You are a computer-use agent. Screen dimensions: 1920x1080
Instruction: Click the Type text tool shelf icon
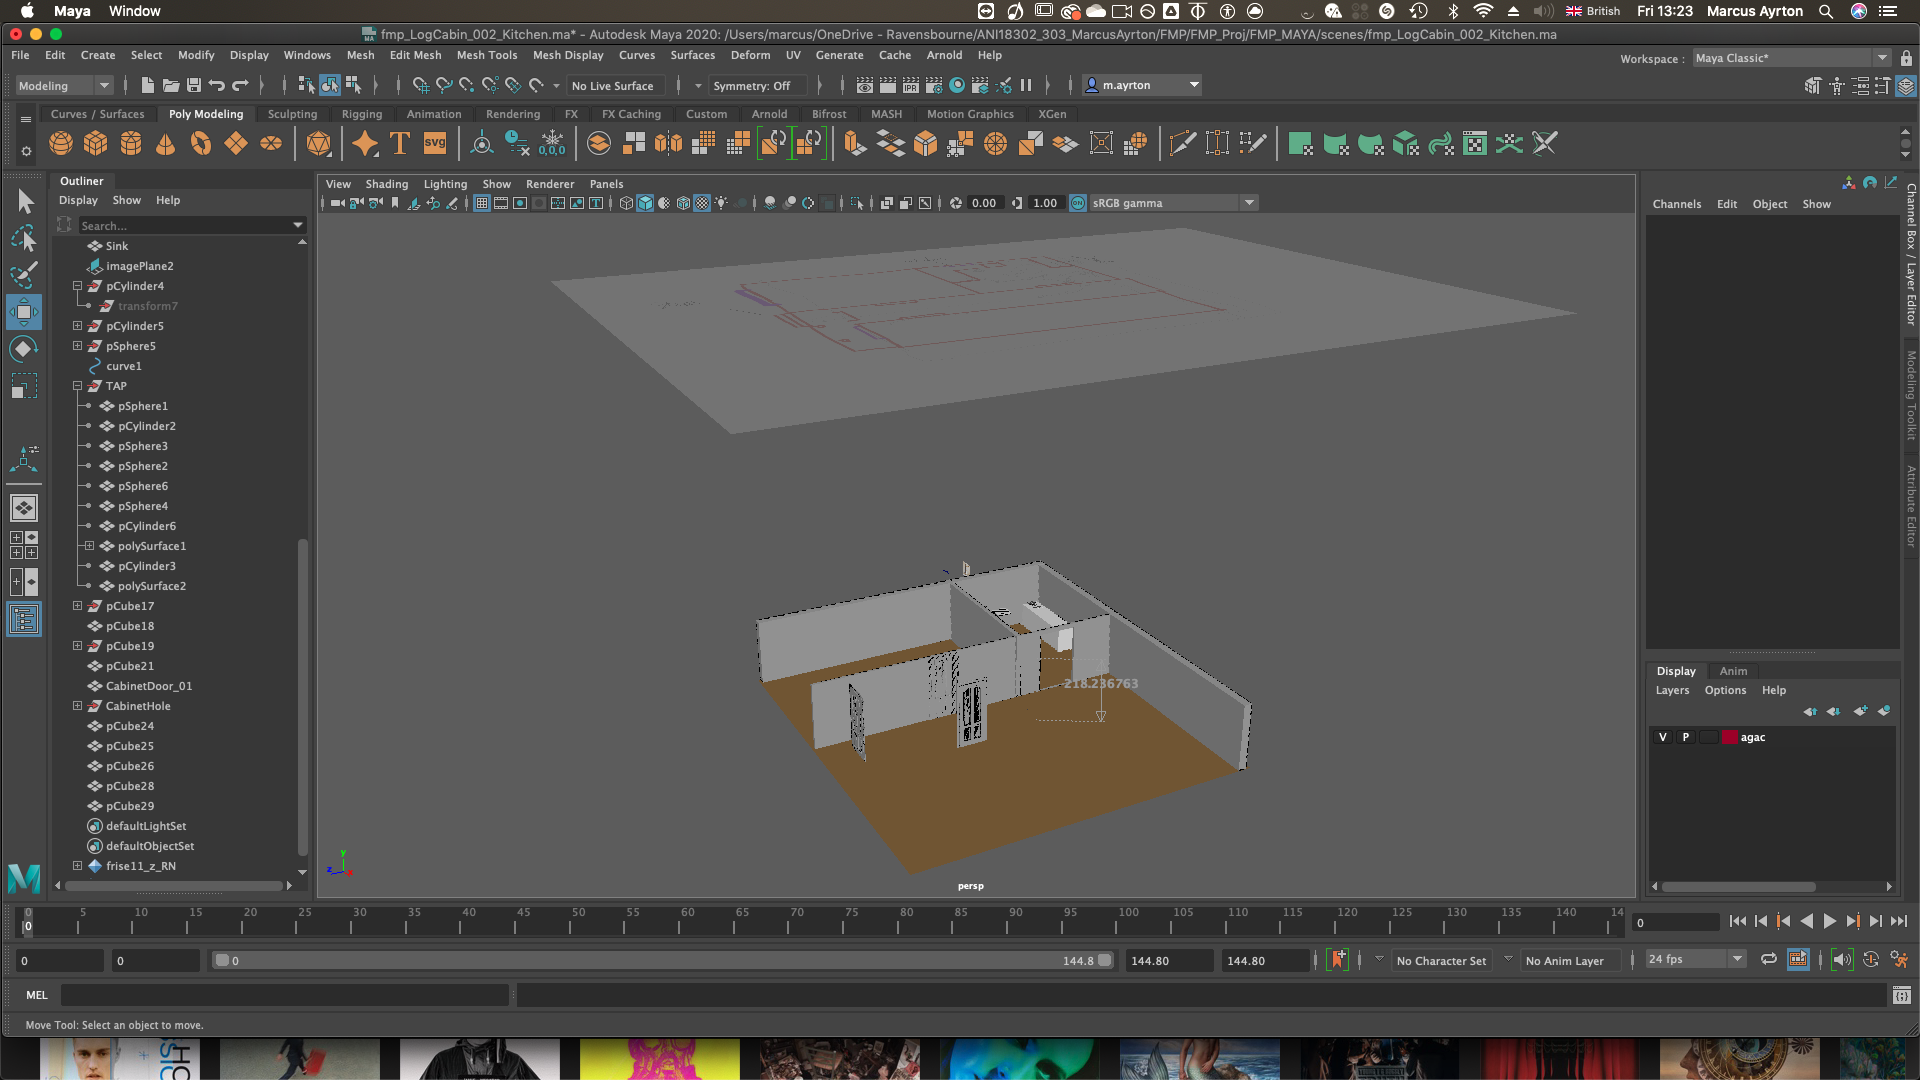[x=400, y=144]
